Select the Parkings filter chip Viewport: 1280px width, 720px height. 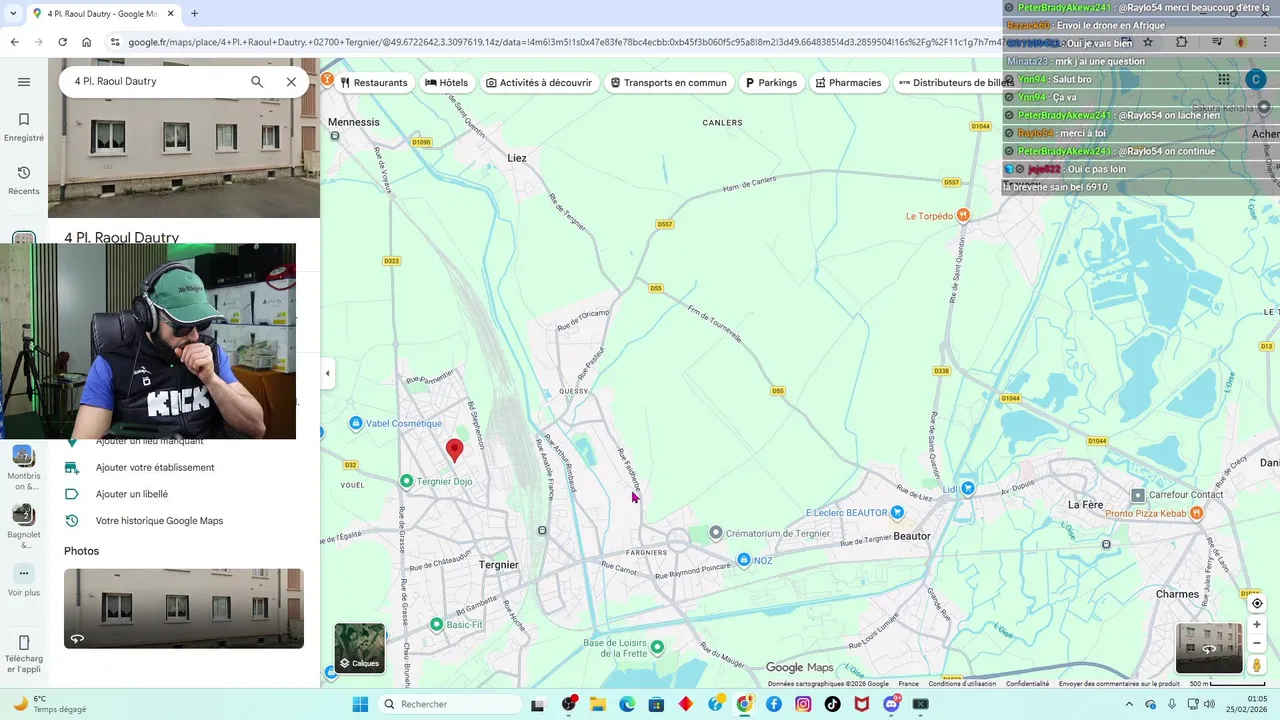[770, 83]
